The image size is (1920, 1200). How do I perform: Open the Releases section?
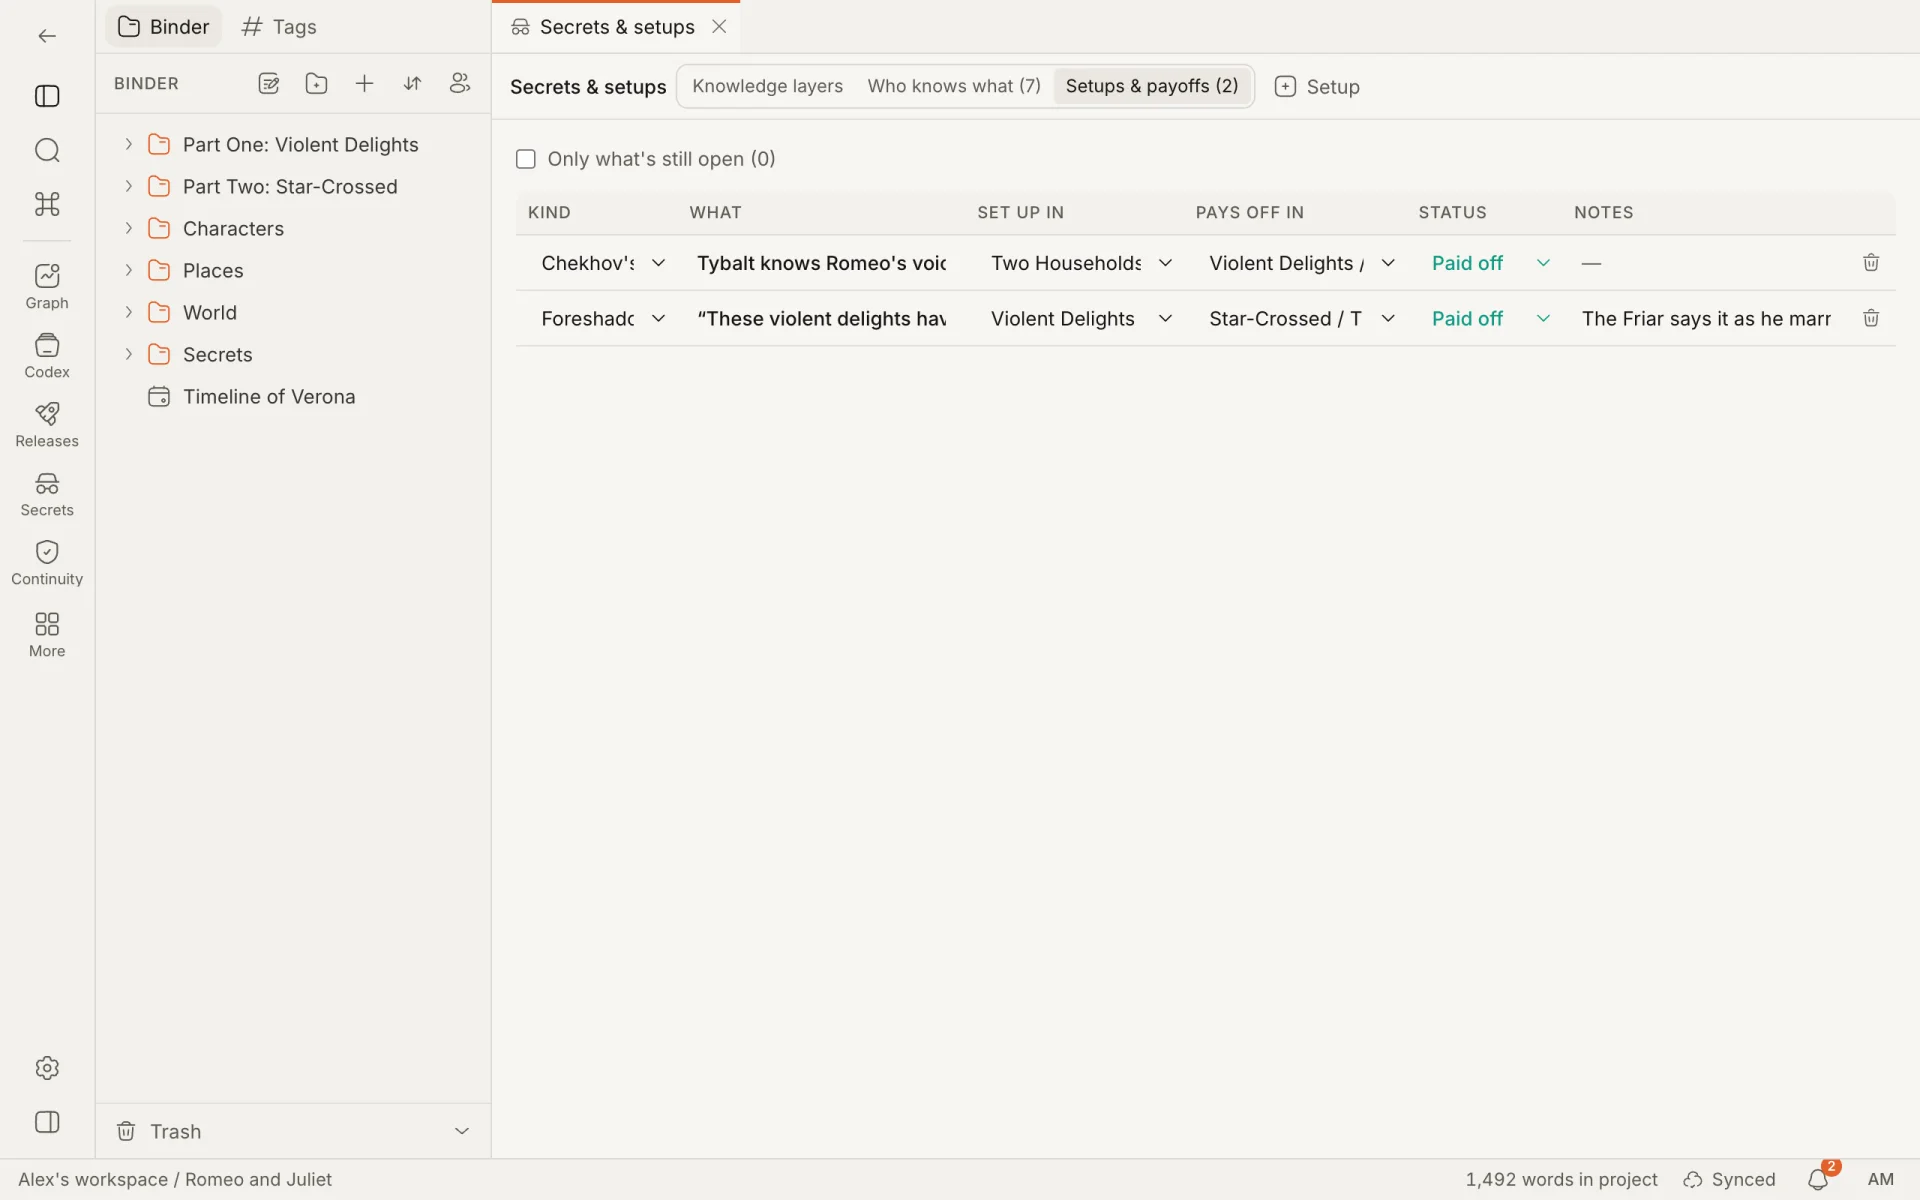[x=47, y=425]
